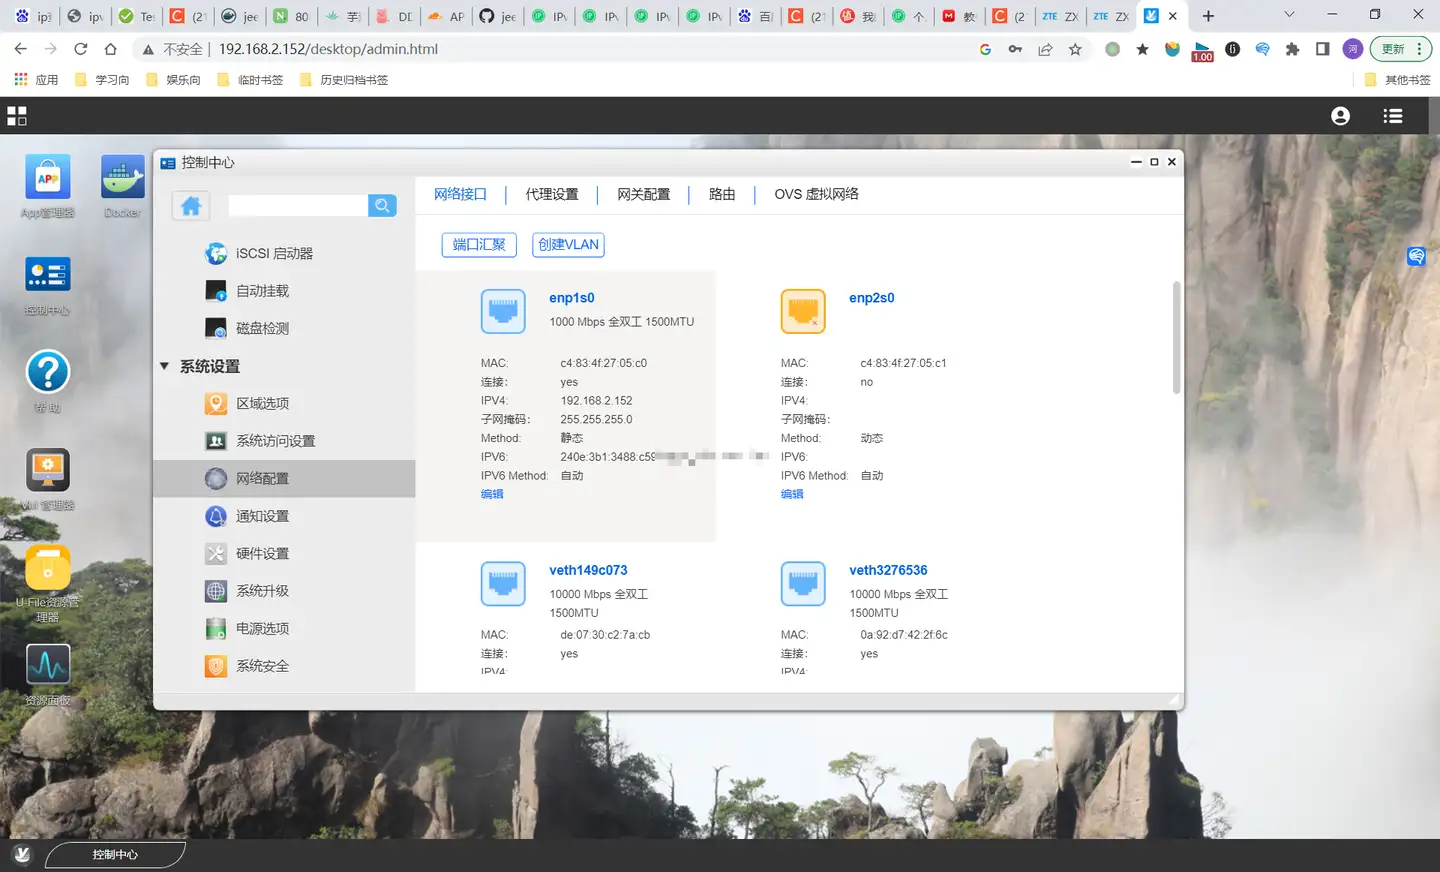Click 编辑 link under enp2s0
This screenshot has width=1440, height=872.
tap(792, 494)
